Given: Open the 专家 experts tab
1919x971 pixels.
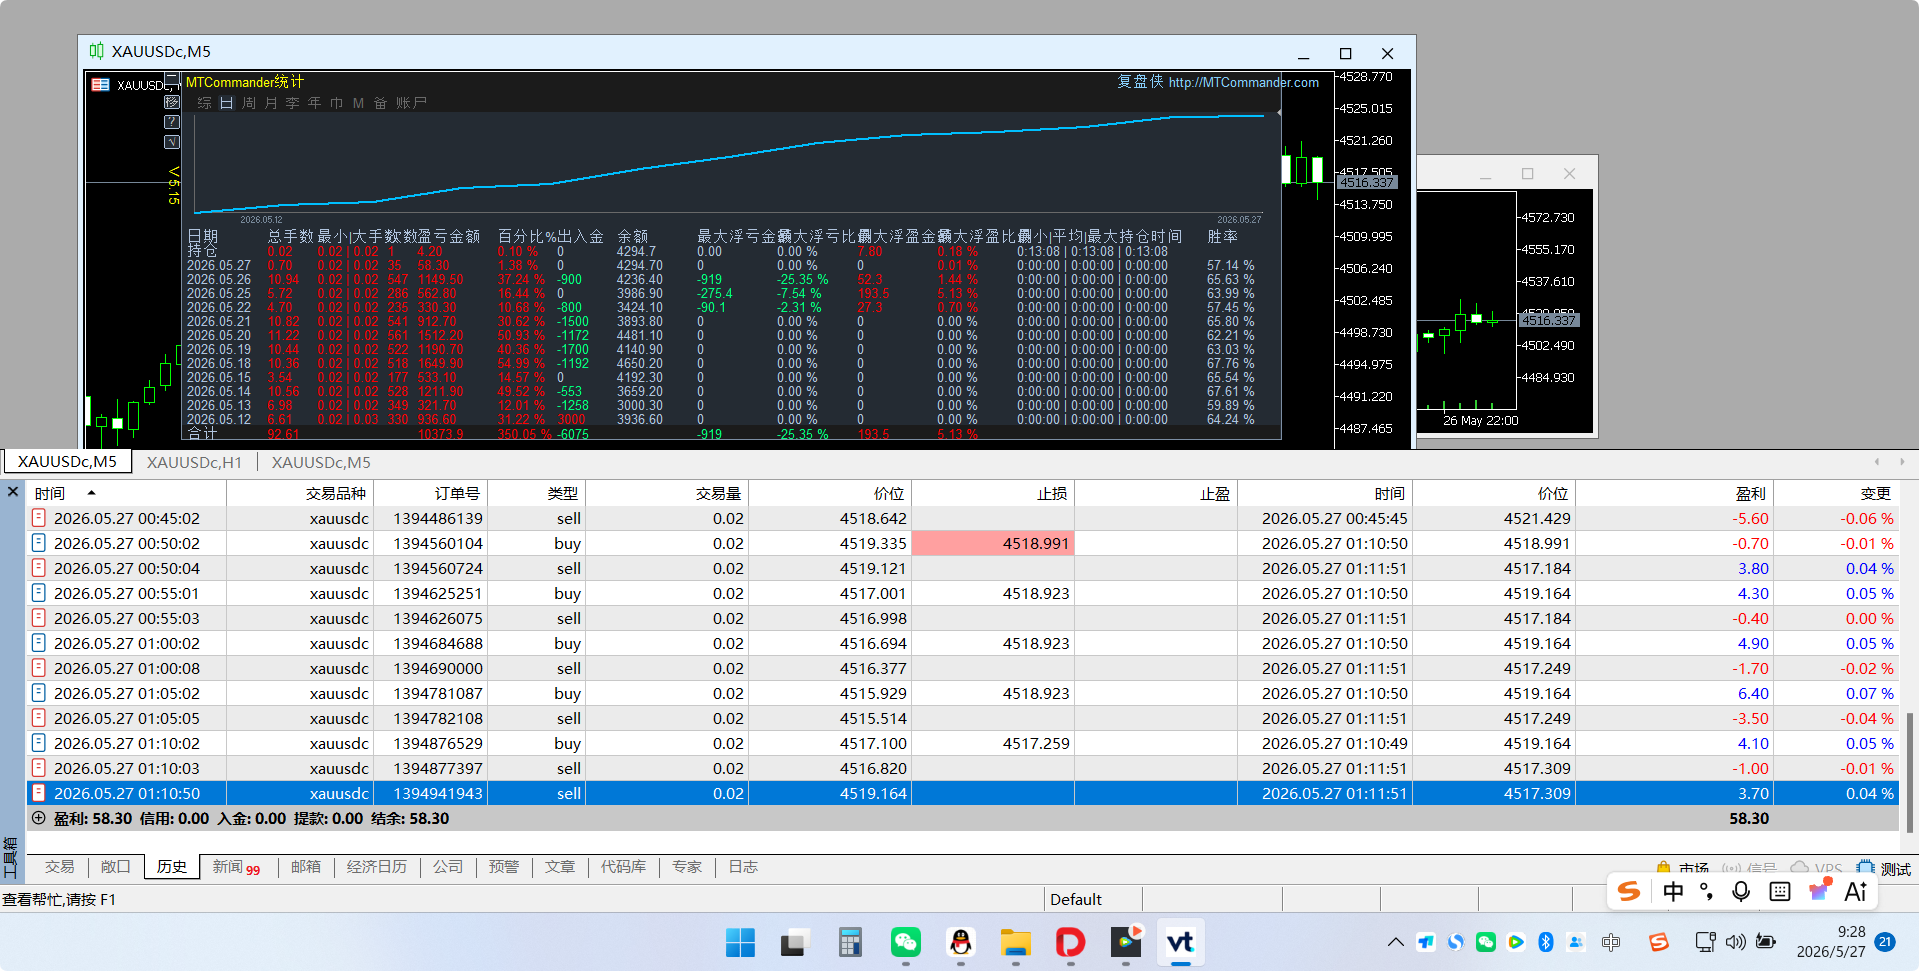Looking at the screenshot, I should [x=687, y=867].
